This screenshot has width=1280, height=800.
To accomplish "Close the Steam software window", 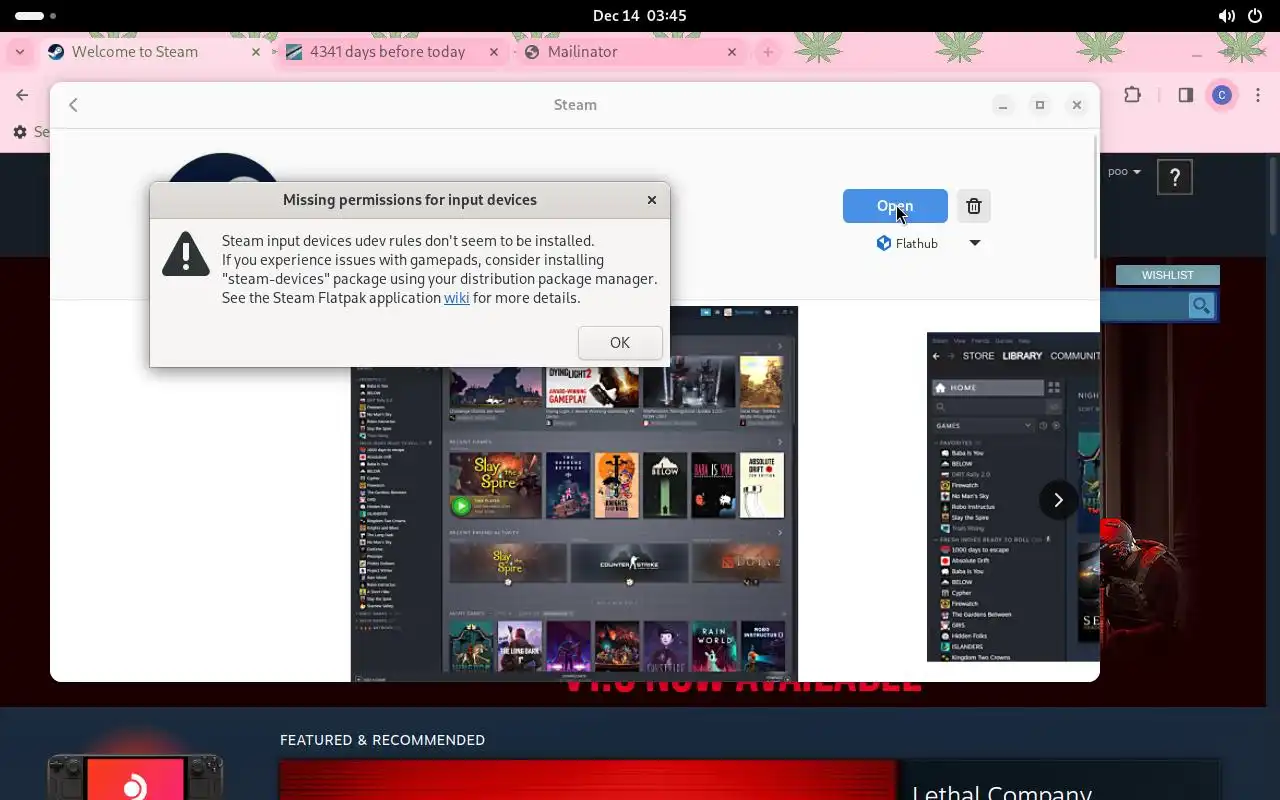I will 1077,105.
